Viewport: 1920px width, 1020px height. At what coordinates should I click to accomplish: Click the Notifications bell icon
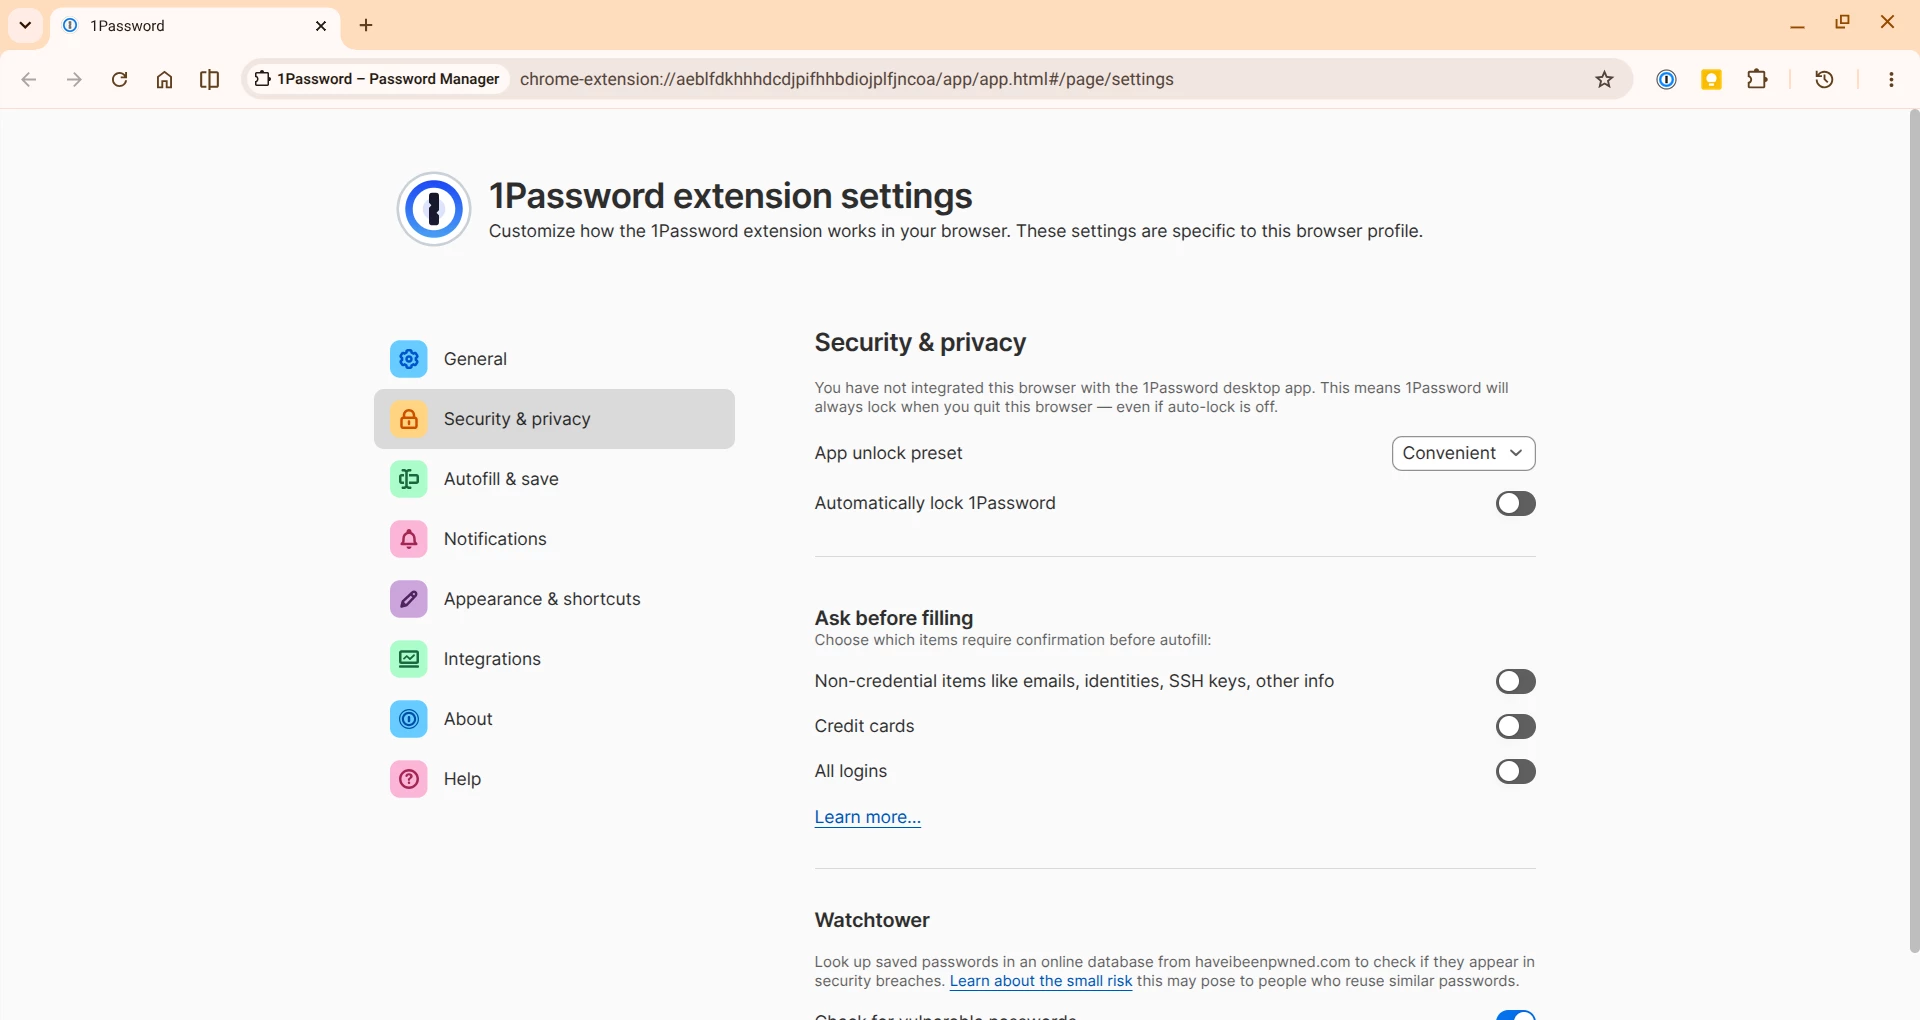[x=409, y=539]
